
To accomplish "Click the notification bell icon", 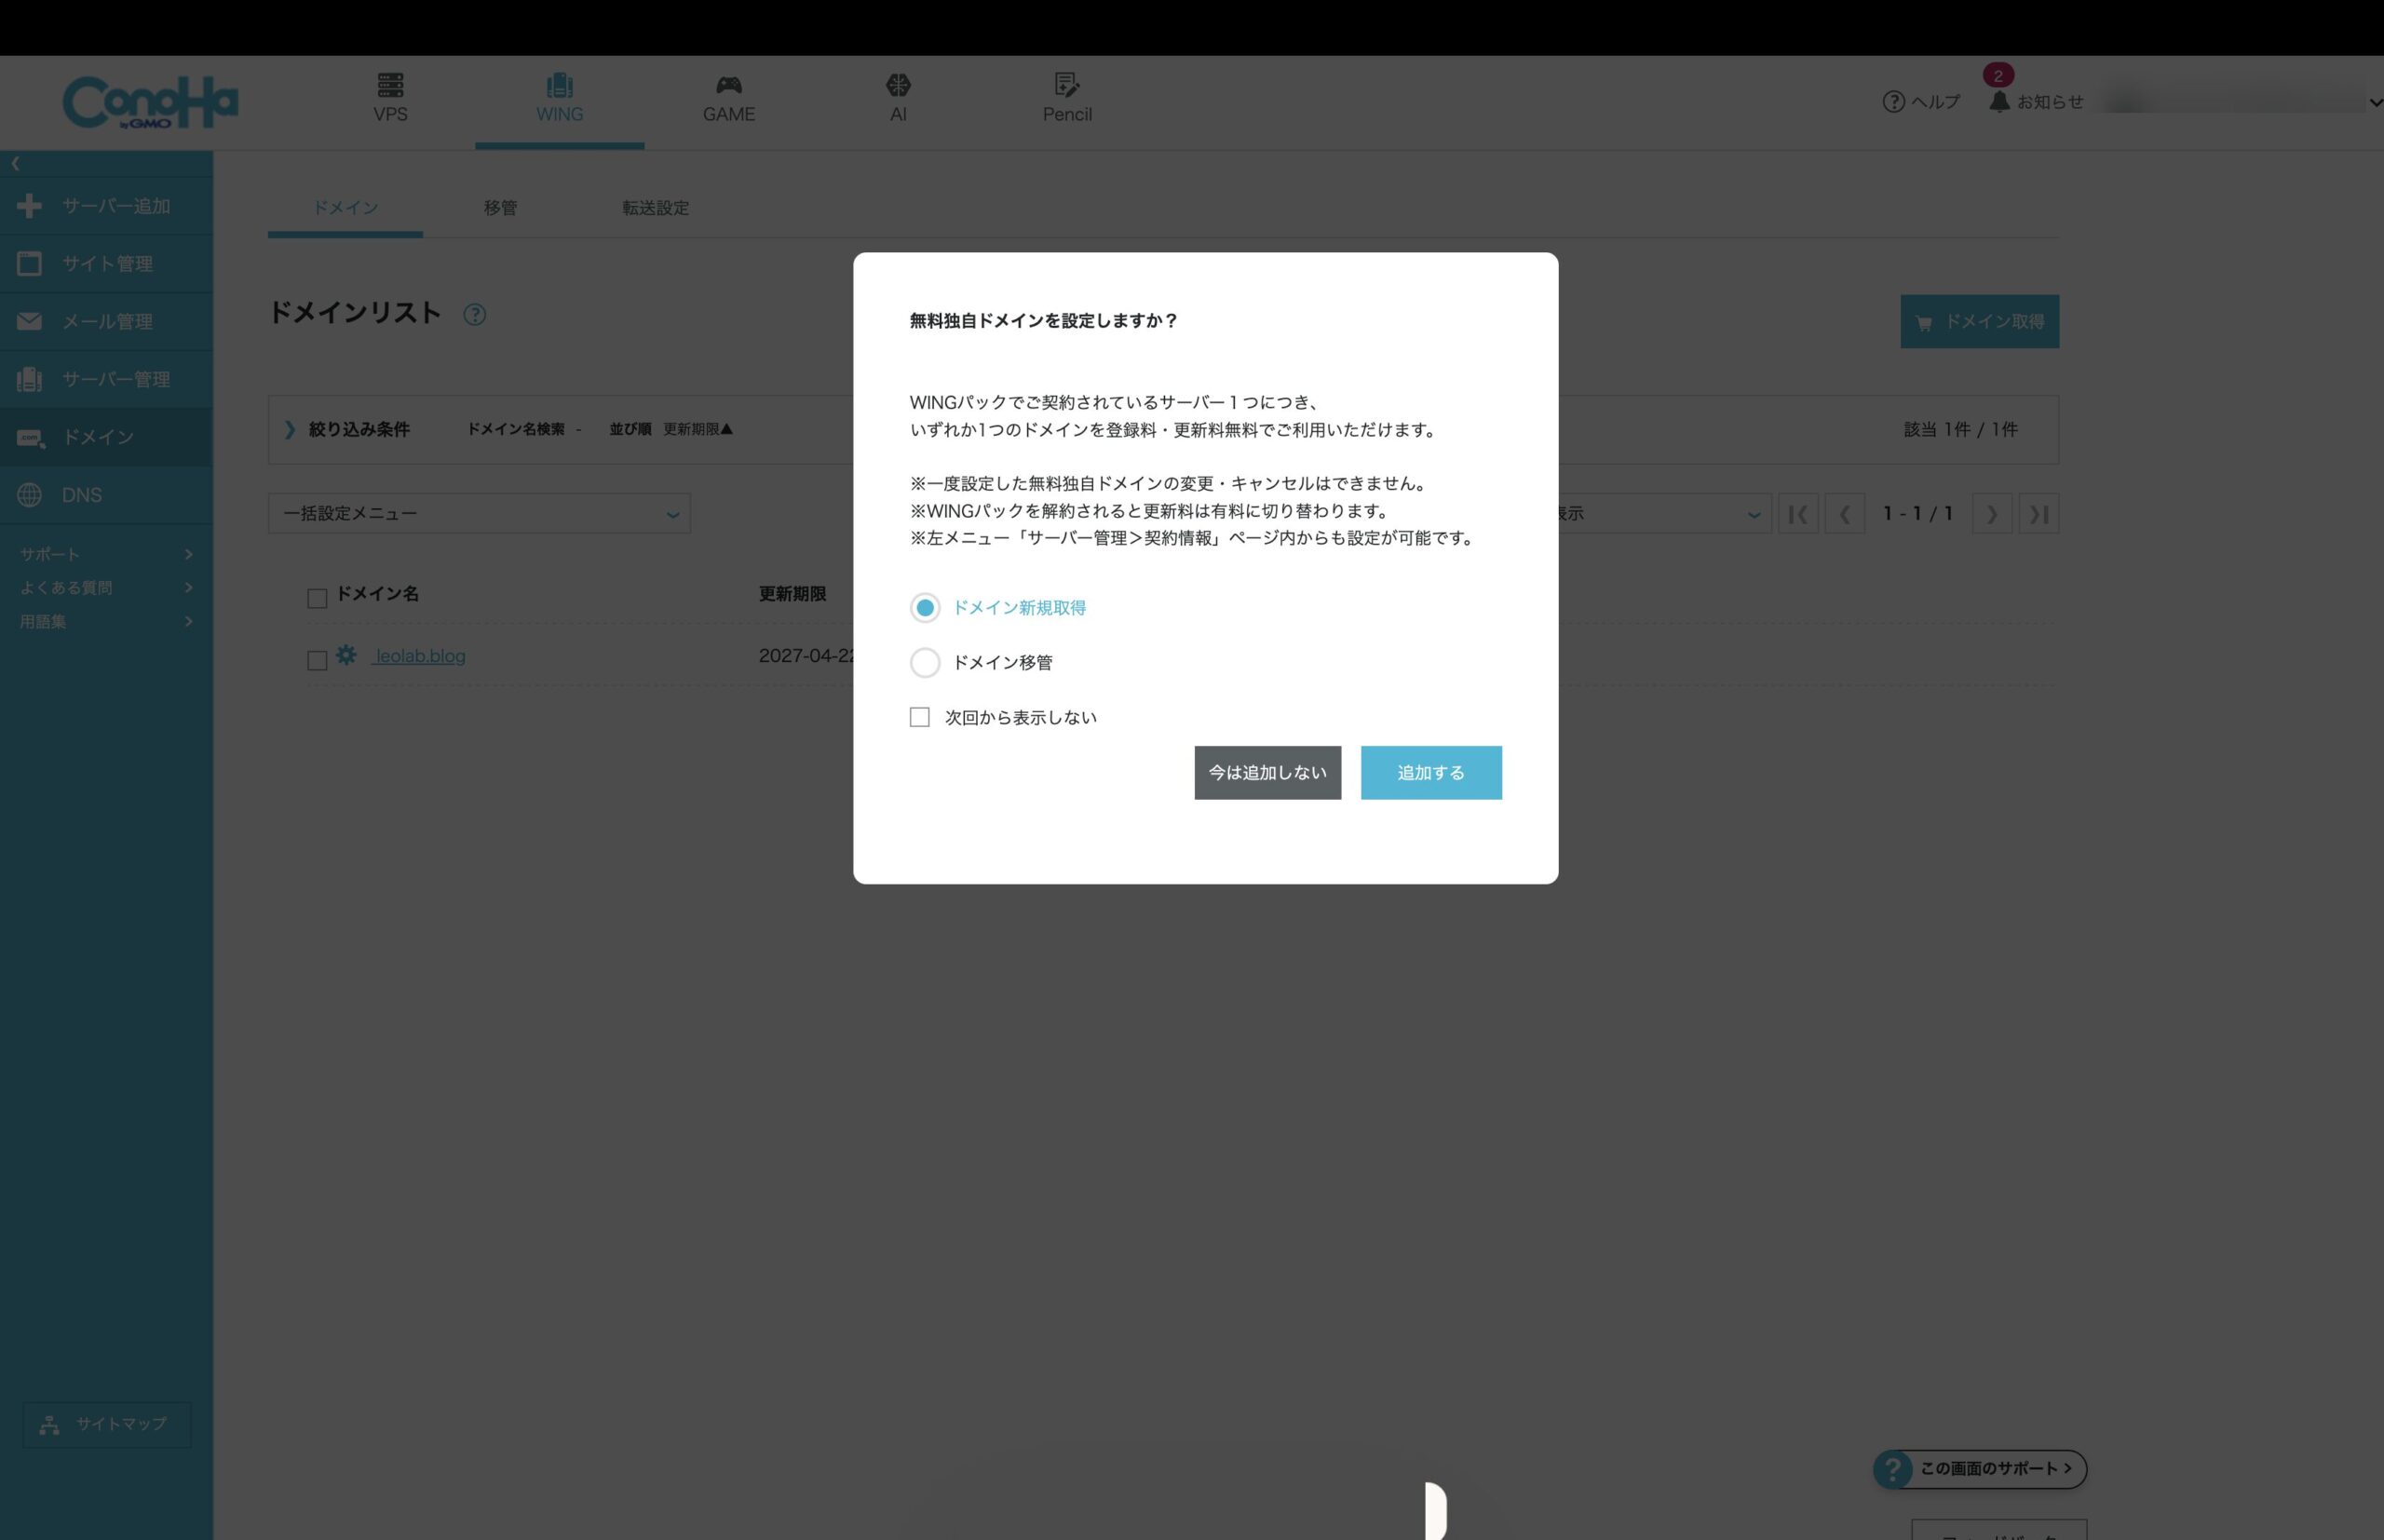I will click(1998, 102).
